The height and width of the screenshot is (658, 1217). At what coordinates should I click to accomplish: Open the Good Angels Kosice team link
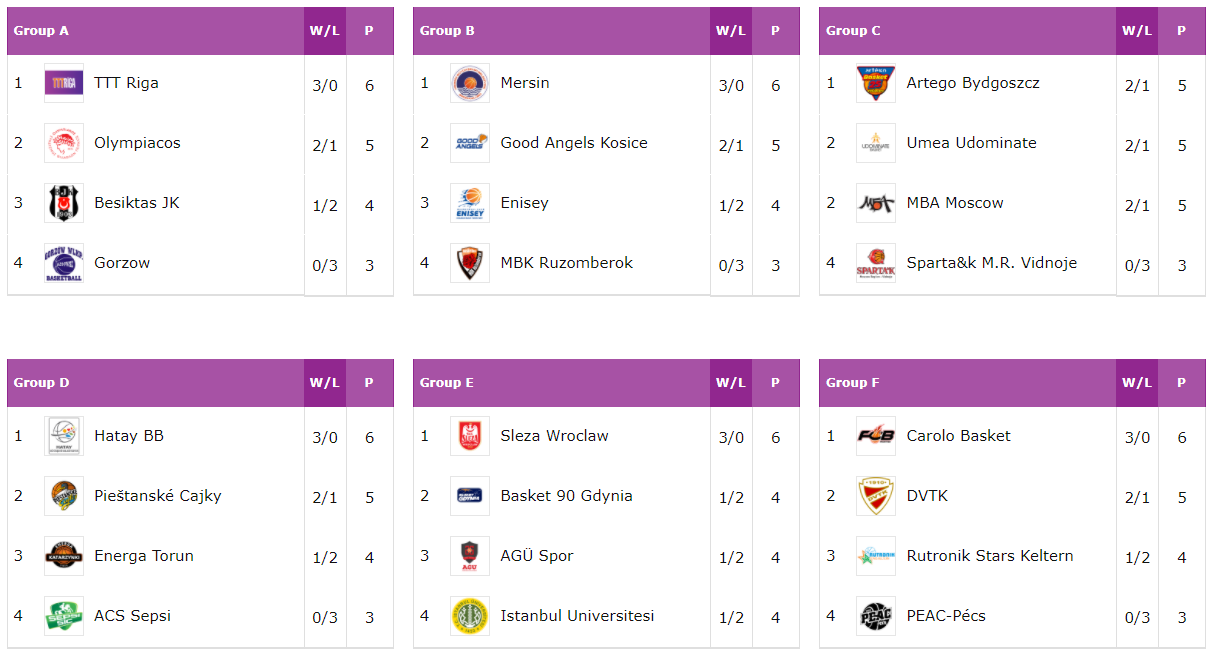[574, 143]
